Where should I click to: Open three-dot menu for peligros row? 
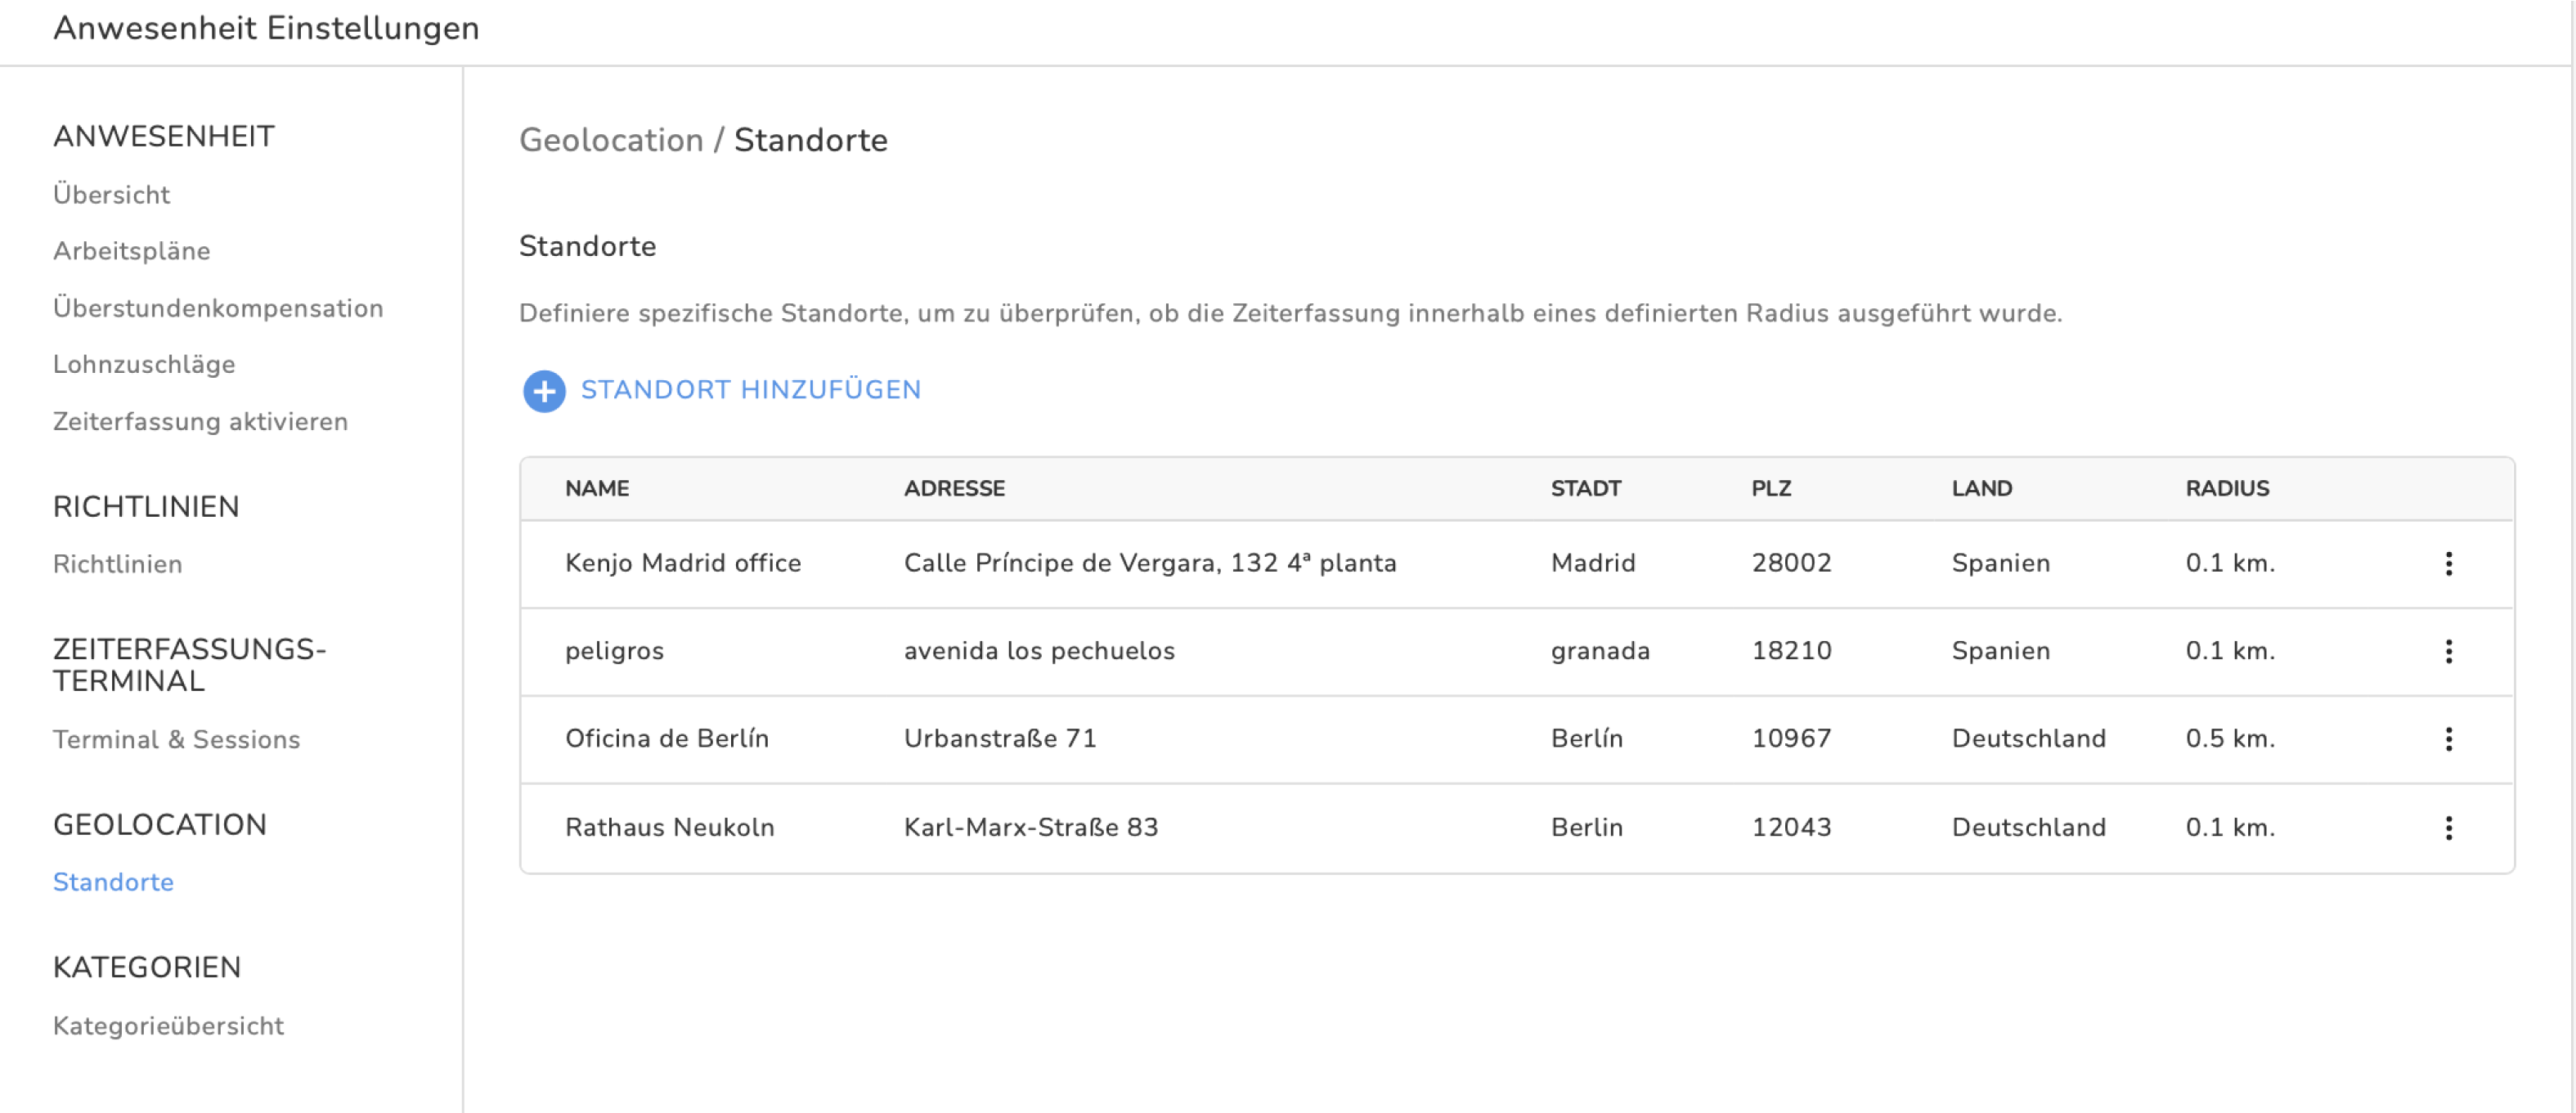(x=2448, y=651)
